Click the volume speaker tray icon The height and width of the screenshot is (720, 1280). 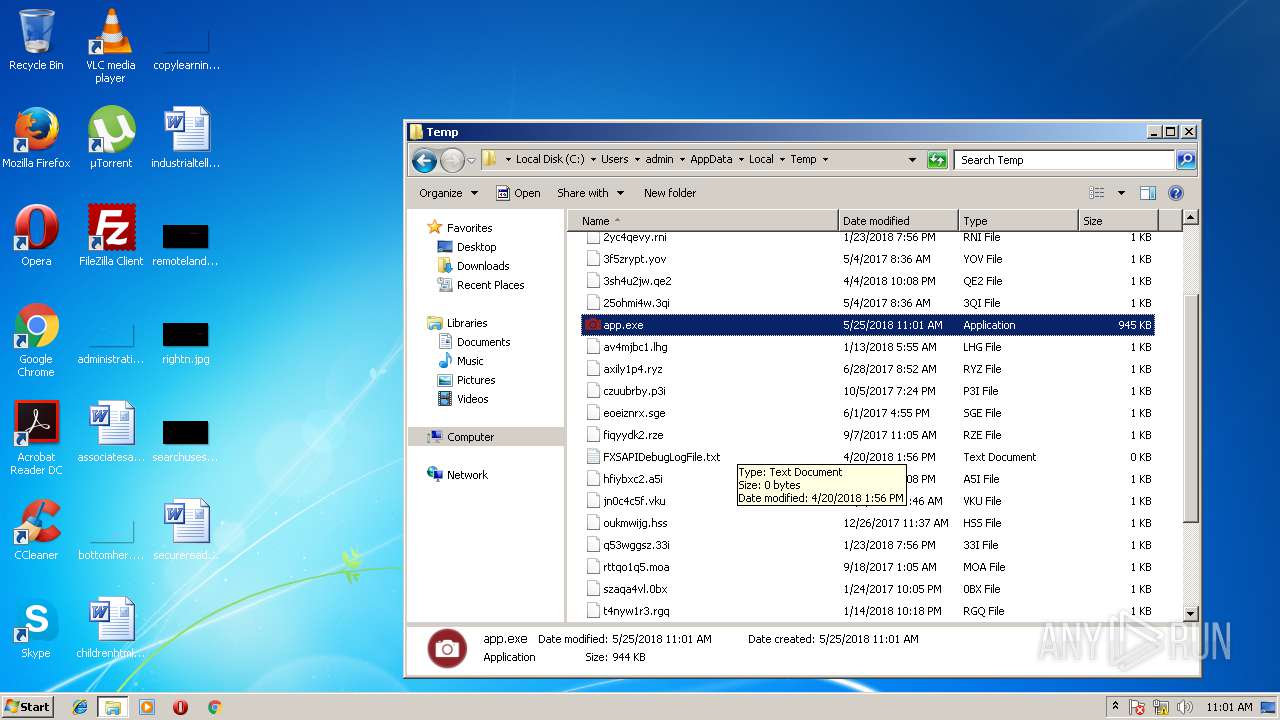coord(1184,707)
